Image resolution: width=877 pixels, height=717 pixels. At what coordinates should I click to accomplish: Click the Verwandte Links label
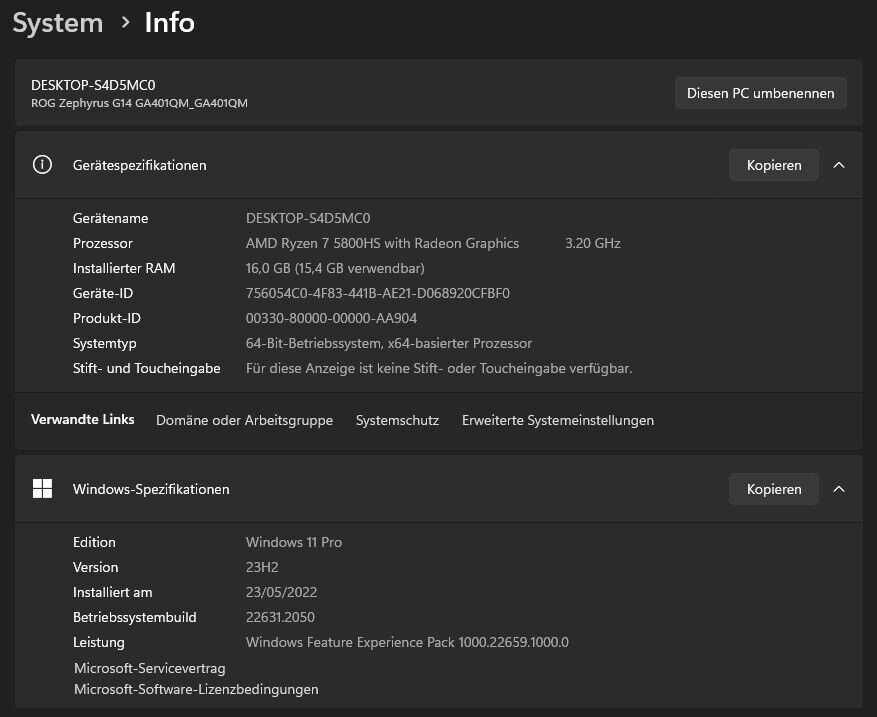(83, 419)
